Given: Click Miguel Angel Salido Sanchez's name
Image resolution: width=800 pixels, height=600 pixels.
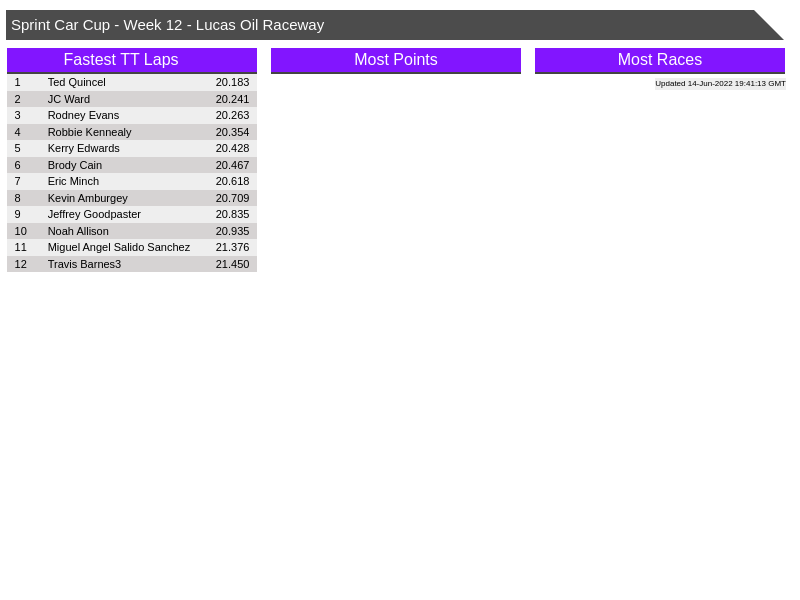Looking at the screenshot, I should pyautogui.click(x=119, y=247).
